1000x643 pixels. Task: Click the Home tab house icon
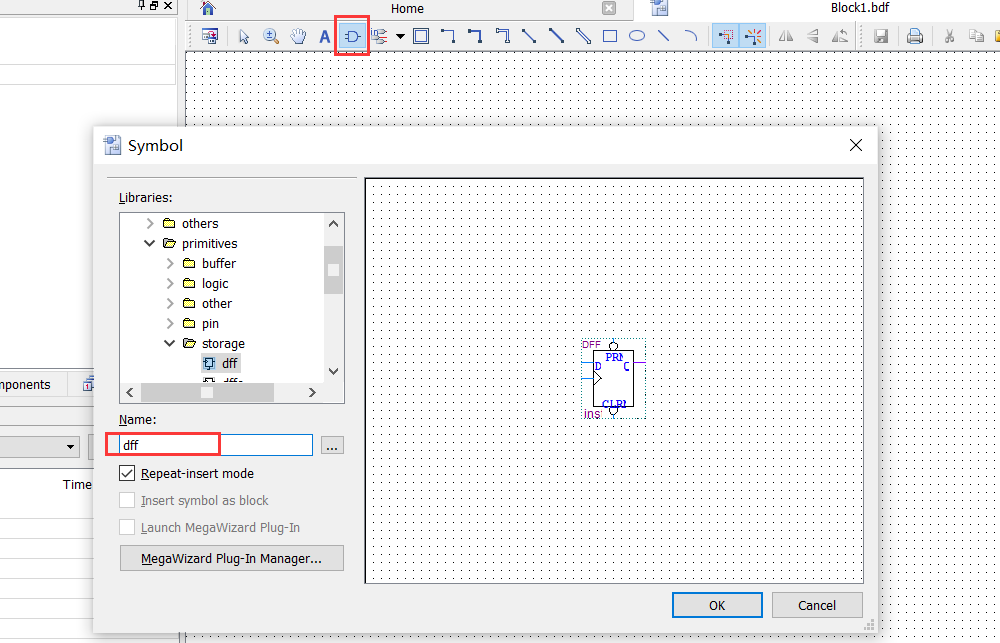point(207,8)
